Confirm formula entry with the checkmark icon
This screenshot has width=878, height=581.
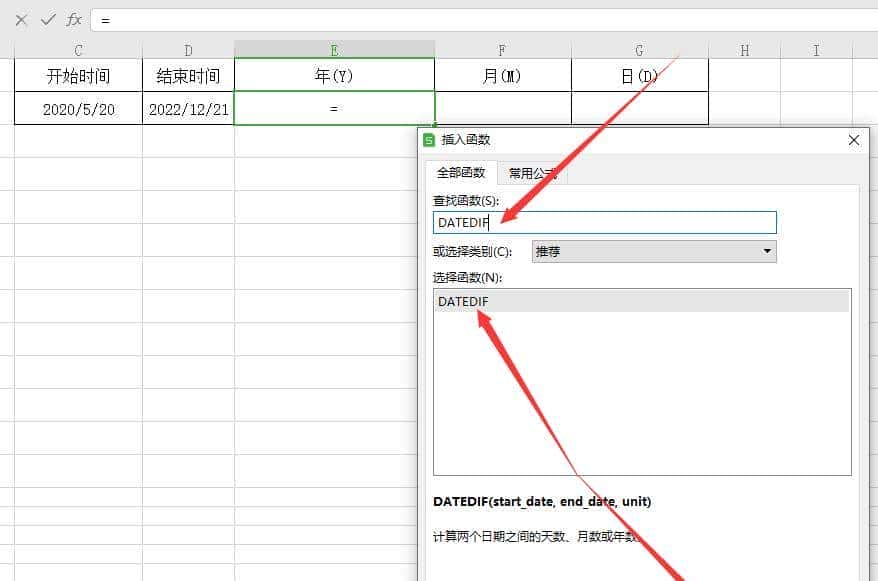(x=47, y=20)
